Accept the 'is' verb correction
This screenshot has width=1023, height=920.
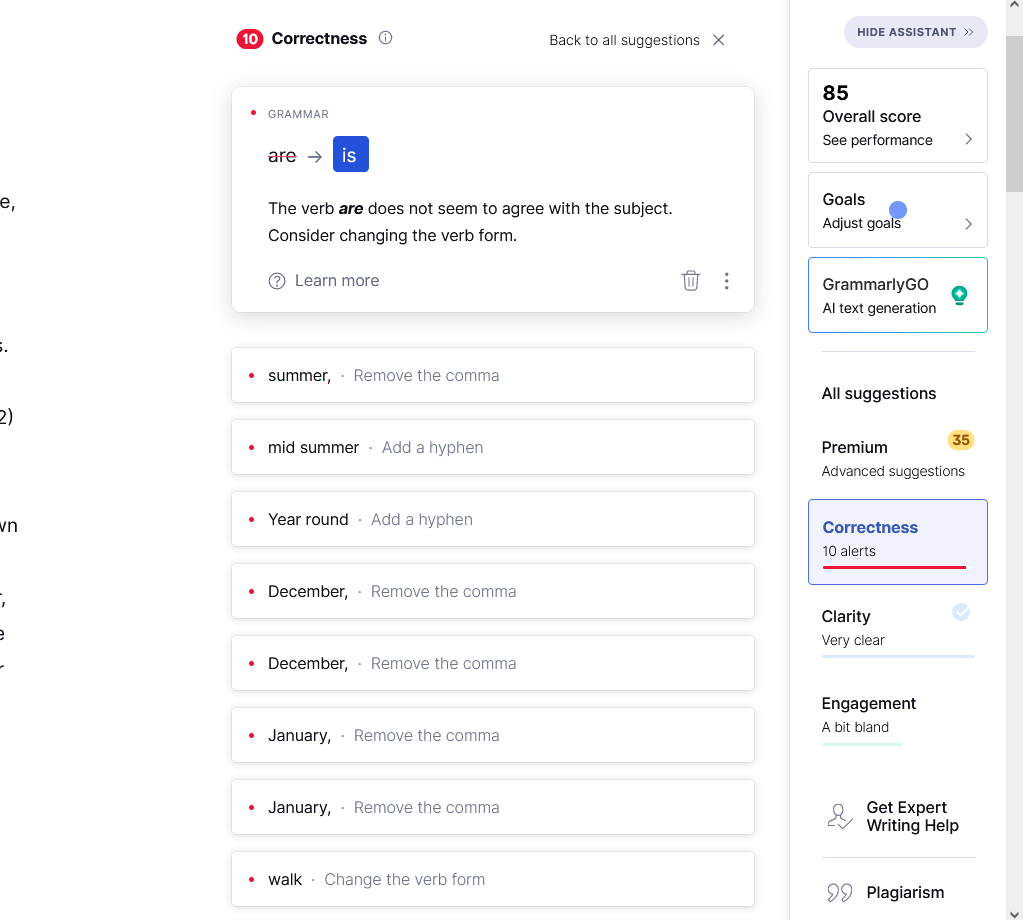[350, 155]
